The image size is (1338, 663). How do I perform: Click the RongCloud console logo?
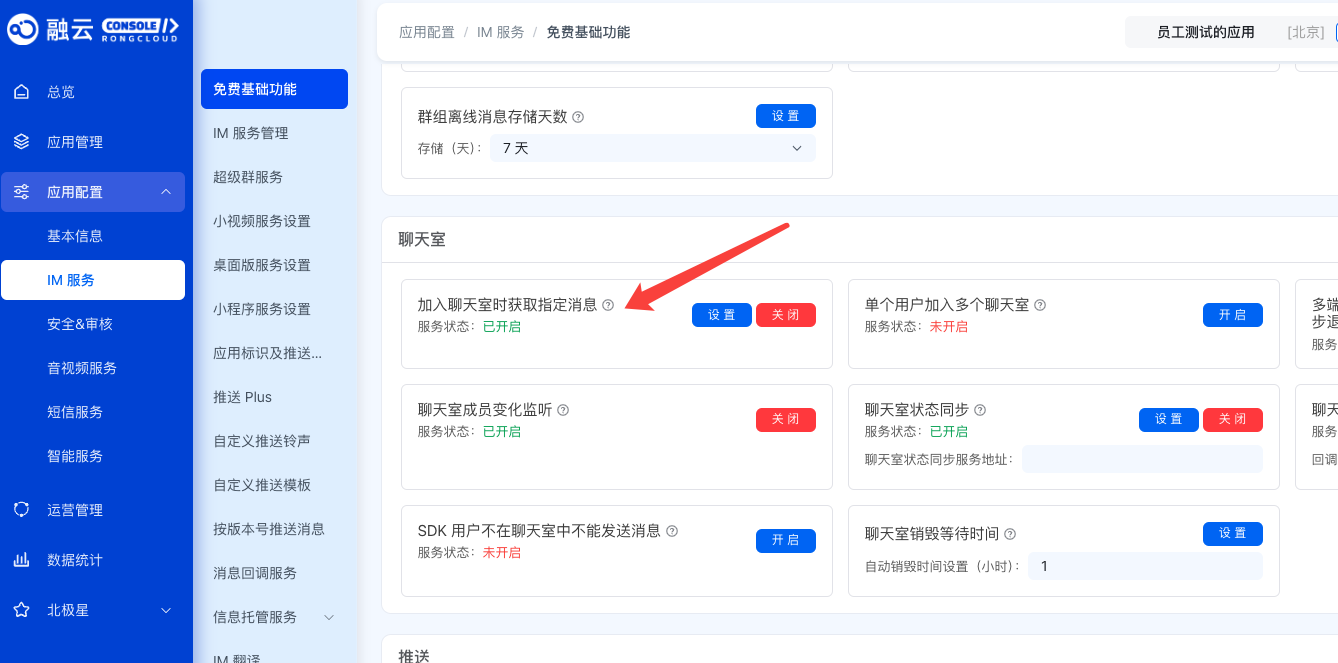point(93,29)
